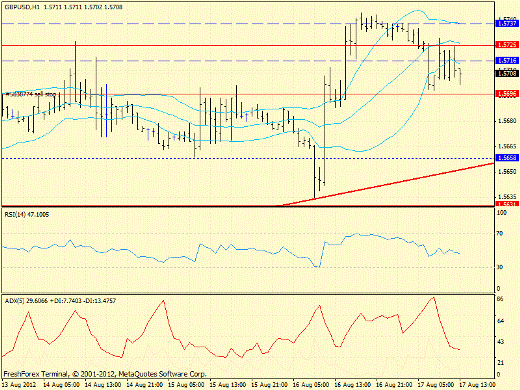The height and width of the screenshot is (390, 520).
Task: Click the blue 1.5716 price label
Action: point(507,60)
